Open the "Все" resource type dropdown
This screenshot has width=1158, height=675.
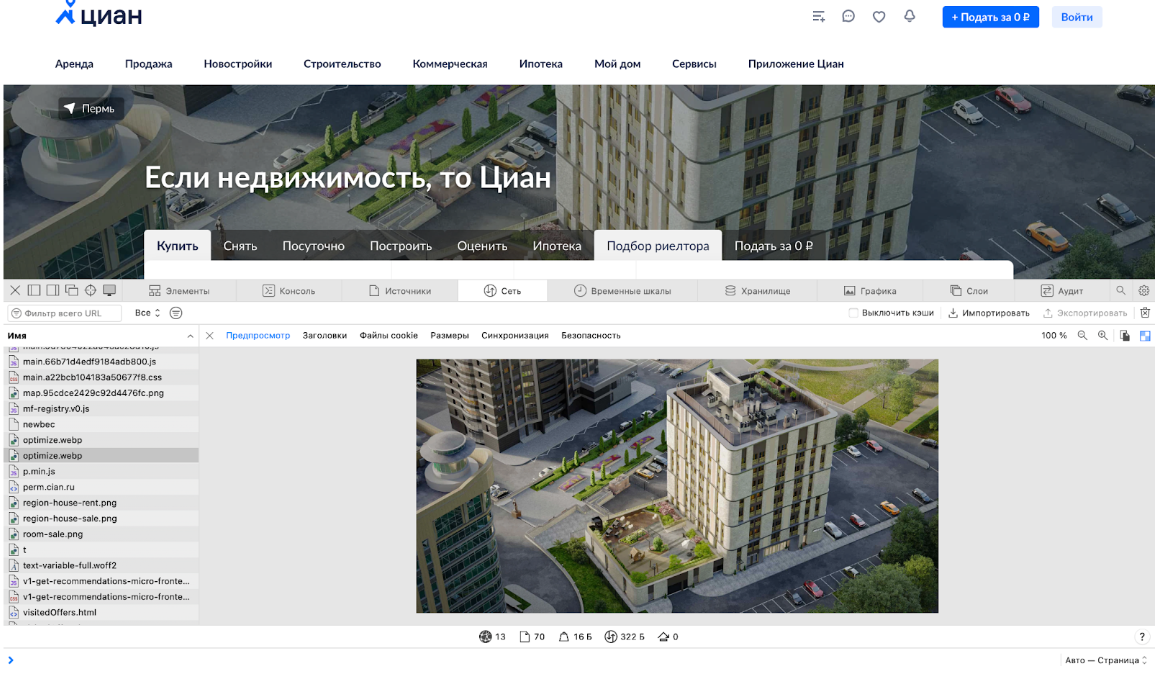coord(147,312)
